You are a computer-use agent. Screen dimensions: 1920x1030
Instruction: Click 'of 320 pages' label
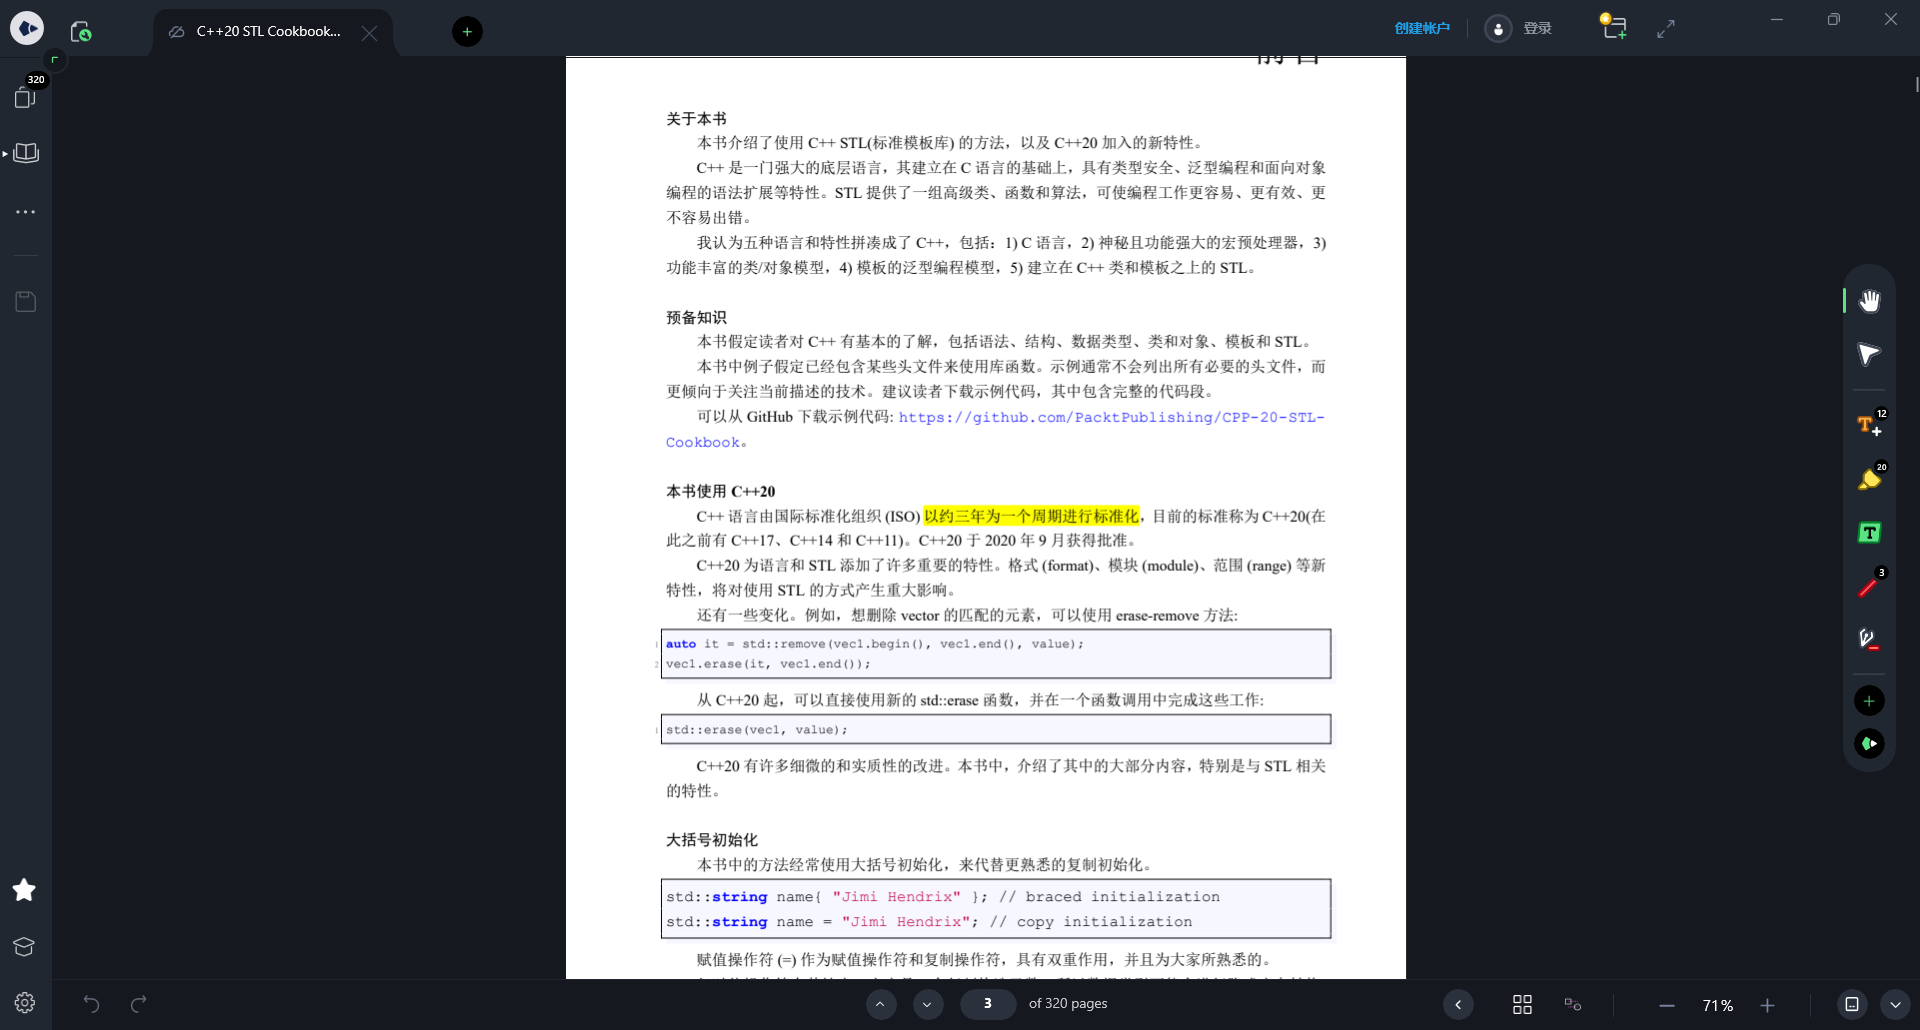click(x=1068, y=1004)
